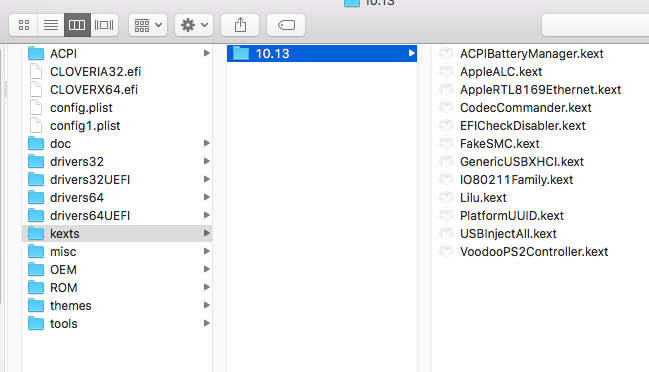Expand the ROM folder arrow

207,288
